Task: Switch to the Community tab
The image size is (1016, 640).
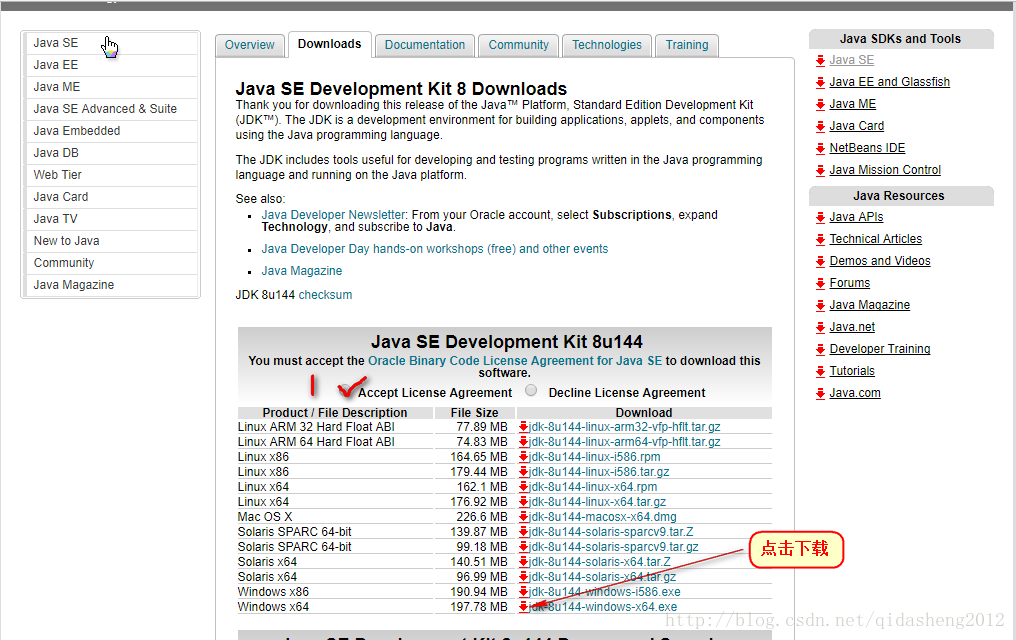Action: pos(518,45)
